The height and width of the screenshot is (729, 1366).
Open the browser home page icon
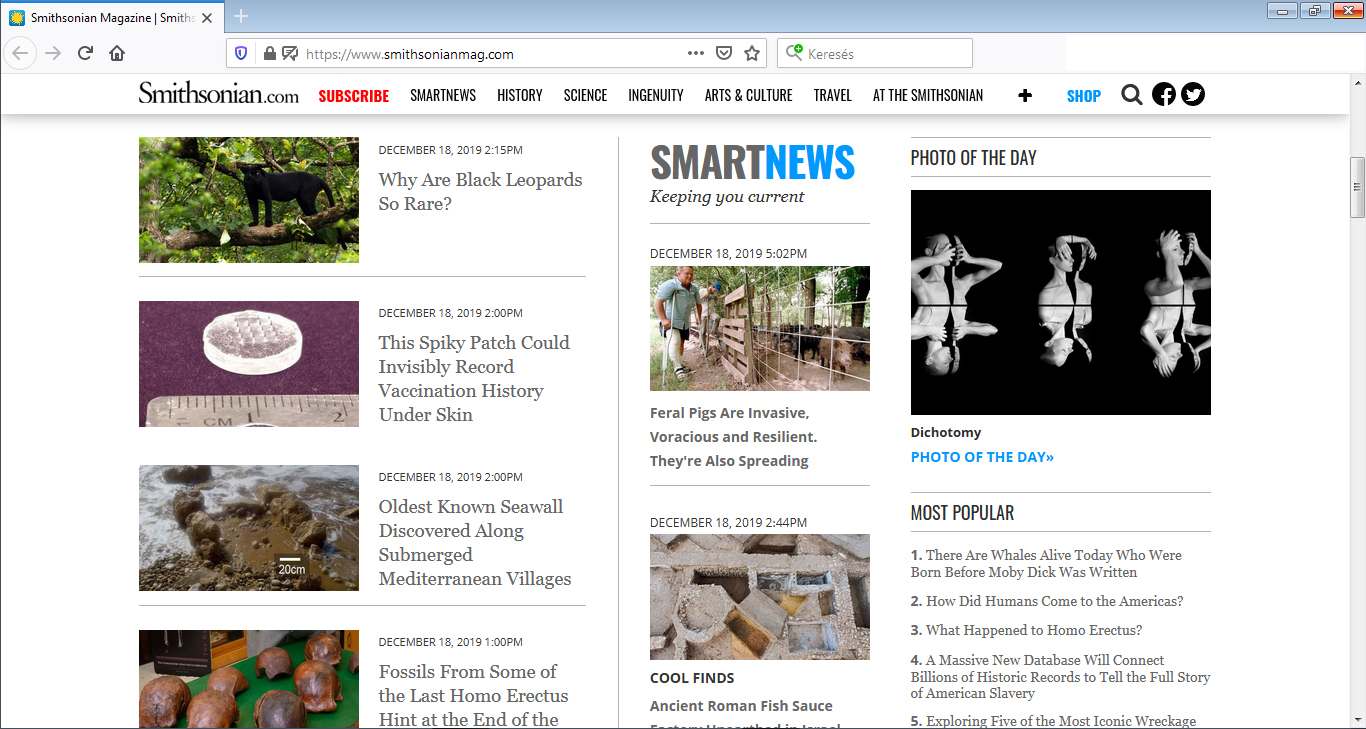point(117,53)
